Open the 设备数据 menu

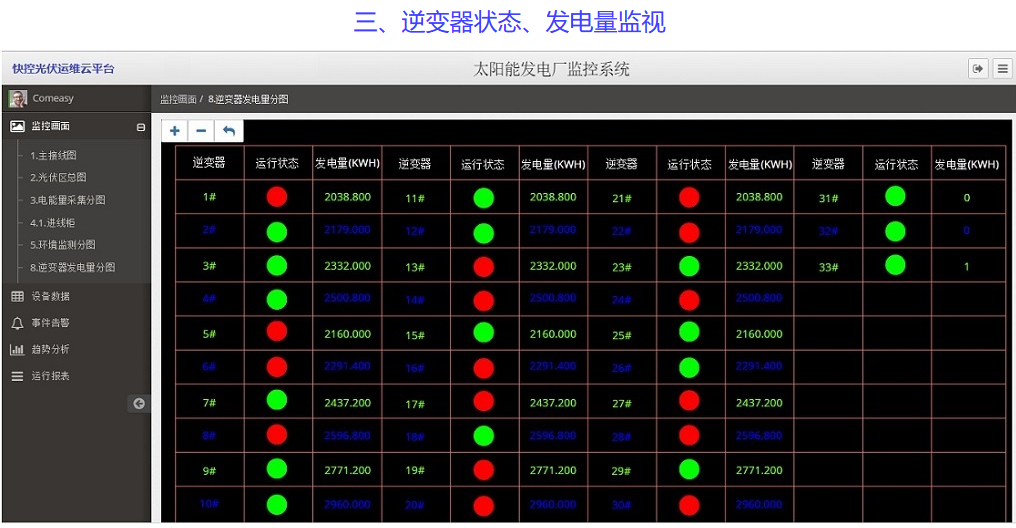[x=51, y=296]
